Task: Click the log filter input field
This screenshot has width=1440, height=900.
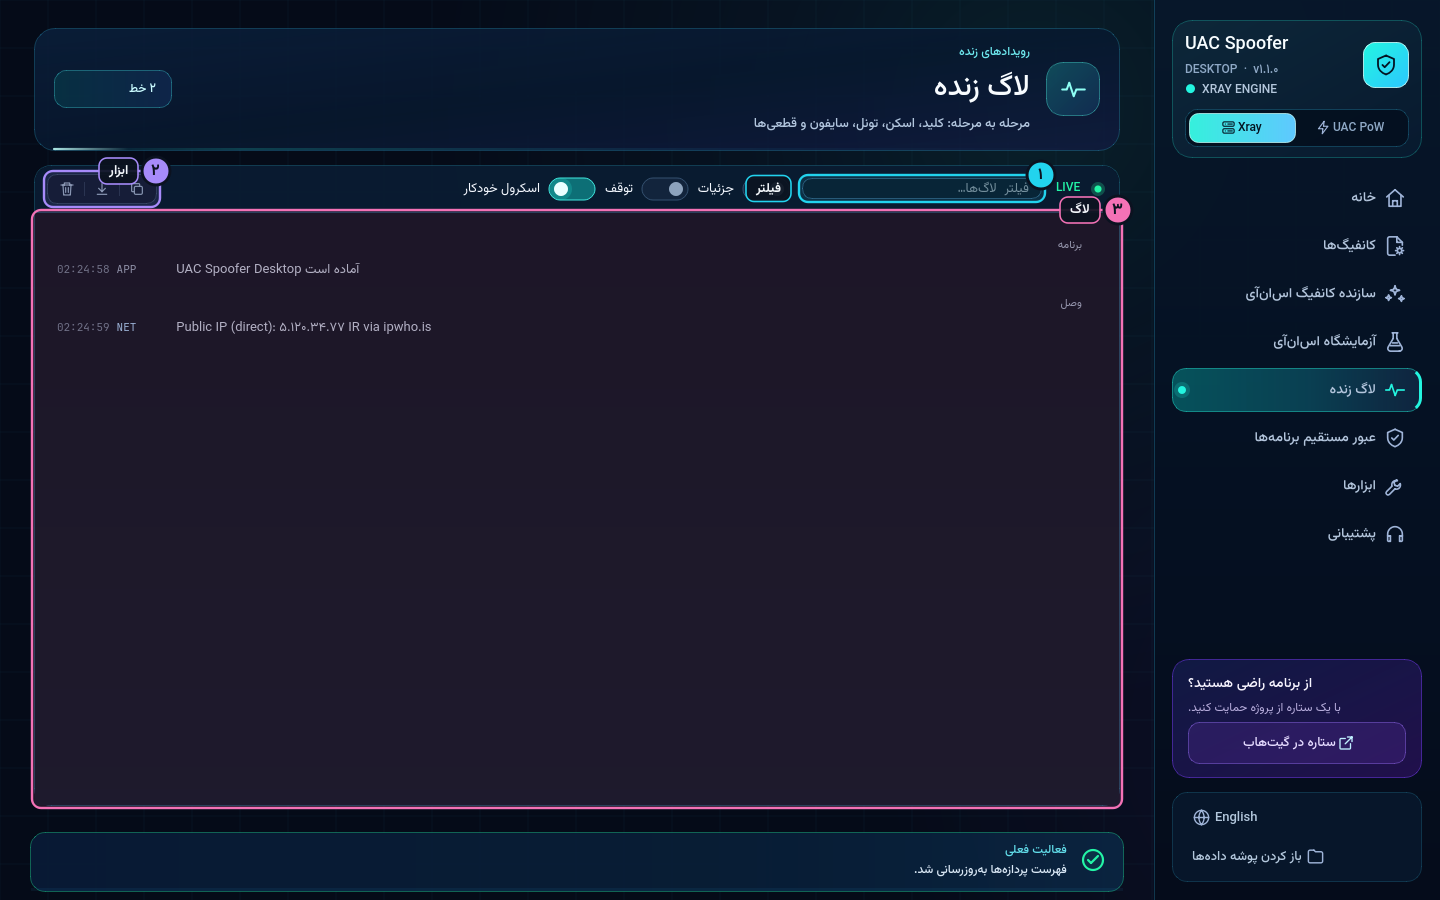Action: click(922, 188)
